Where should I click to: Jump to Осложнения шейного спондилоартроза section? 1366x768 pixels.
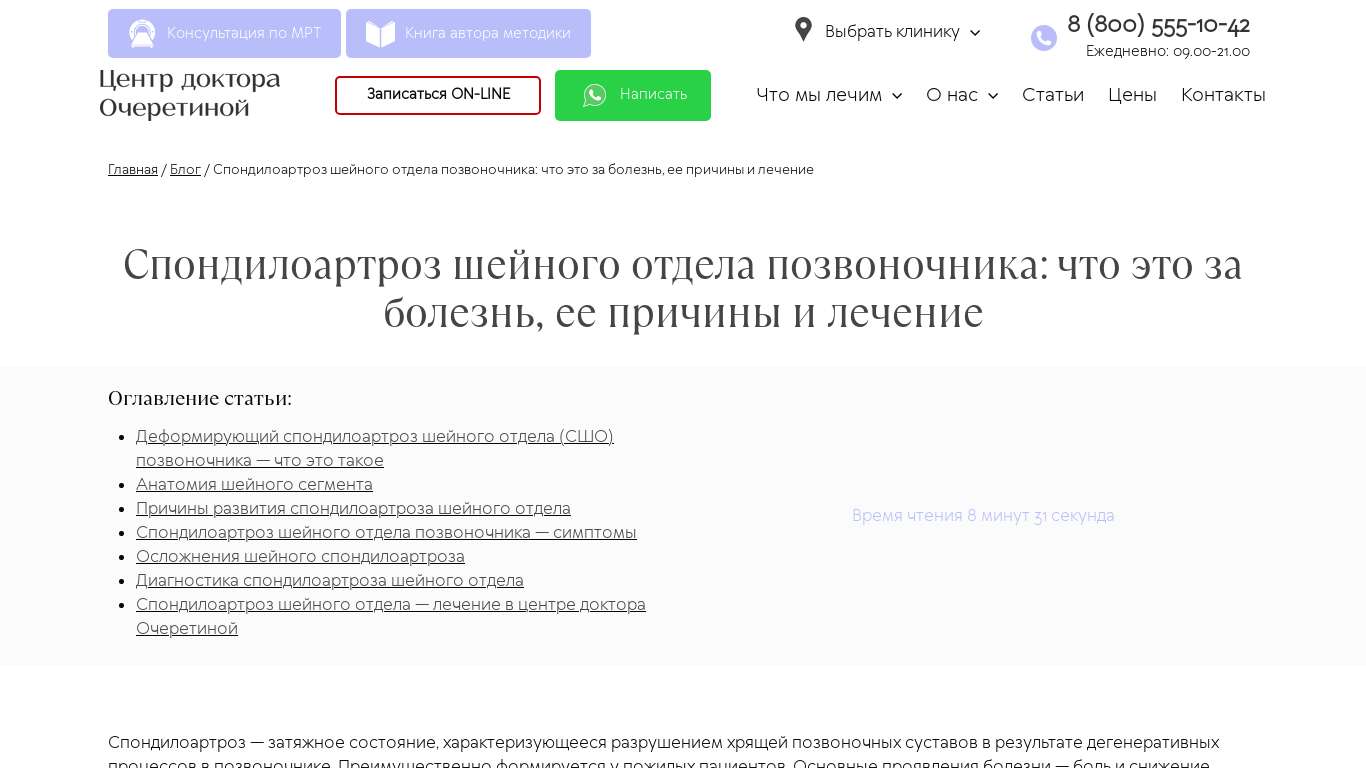300,557
